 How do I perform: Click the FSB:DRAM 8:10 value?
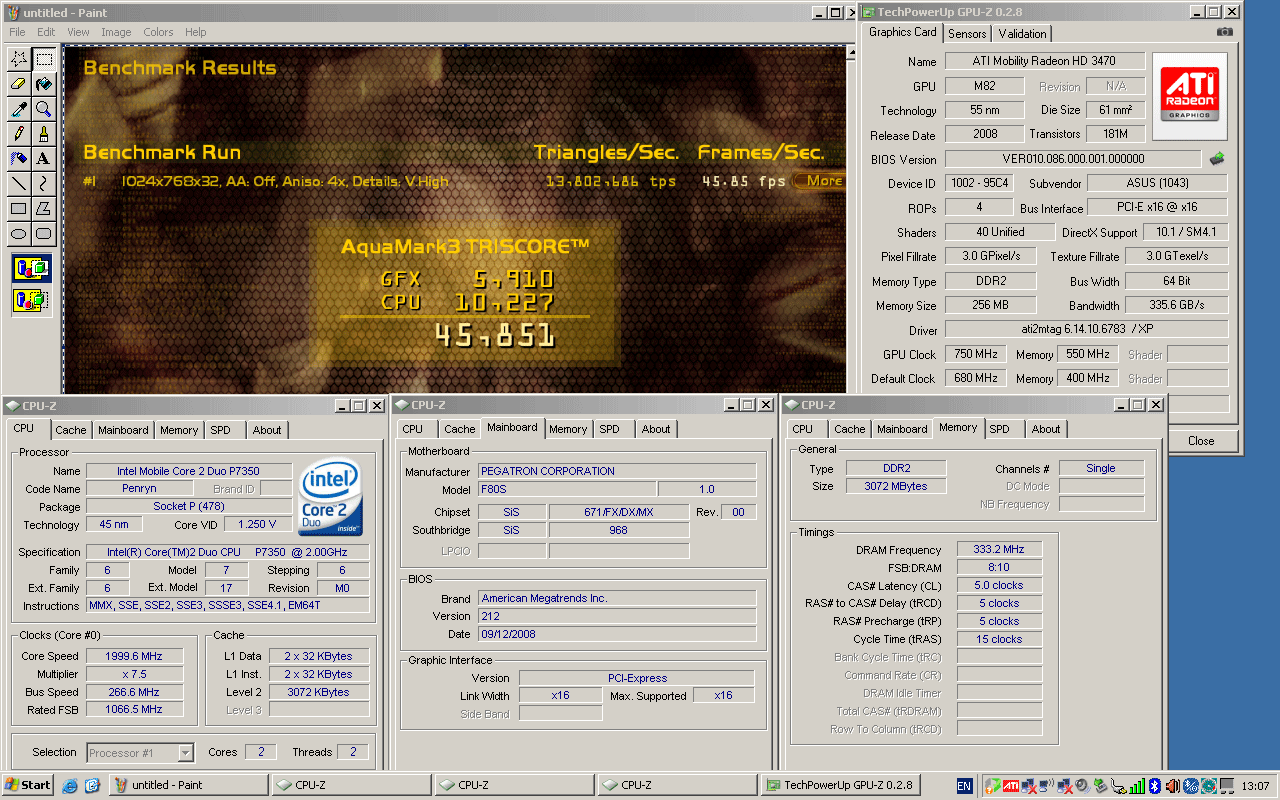pyautogui.click(x=998, y=567)
